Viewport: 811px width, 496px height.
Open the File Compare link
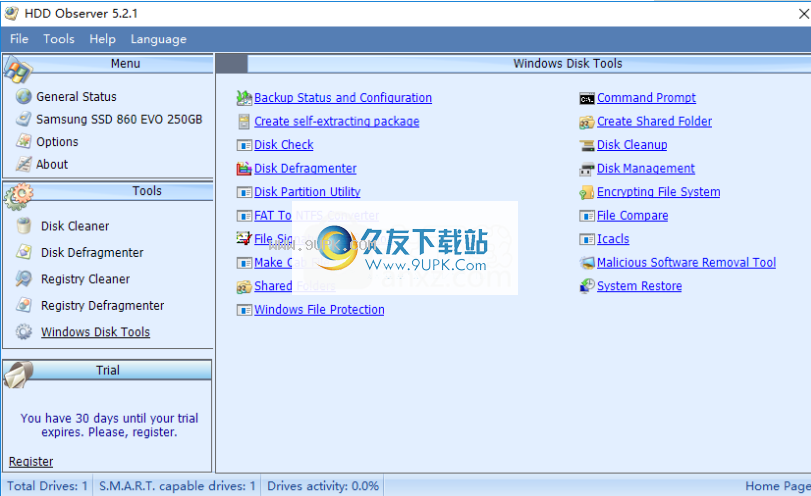point(632,216)
